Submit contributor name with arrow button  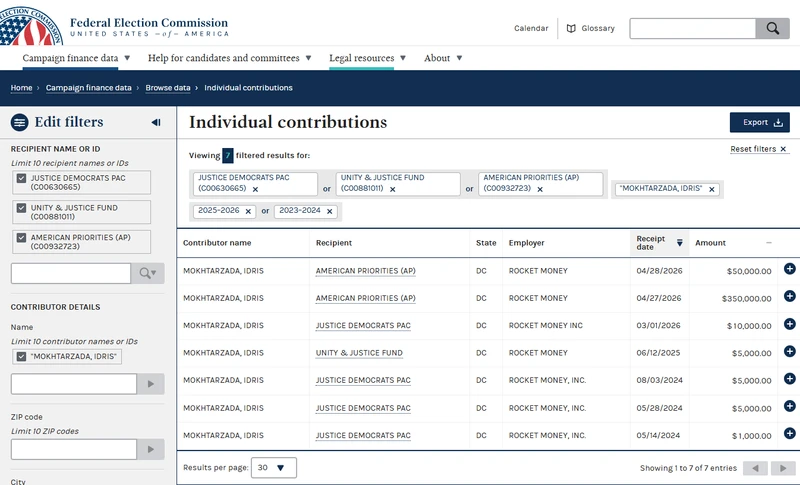[151, 384]
